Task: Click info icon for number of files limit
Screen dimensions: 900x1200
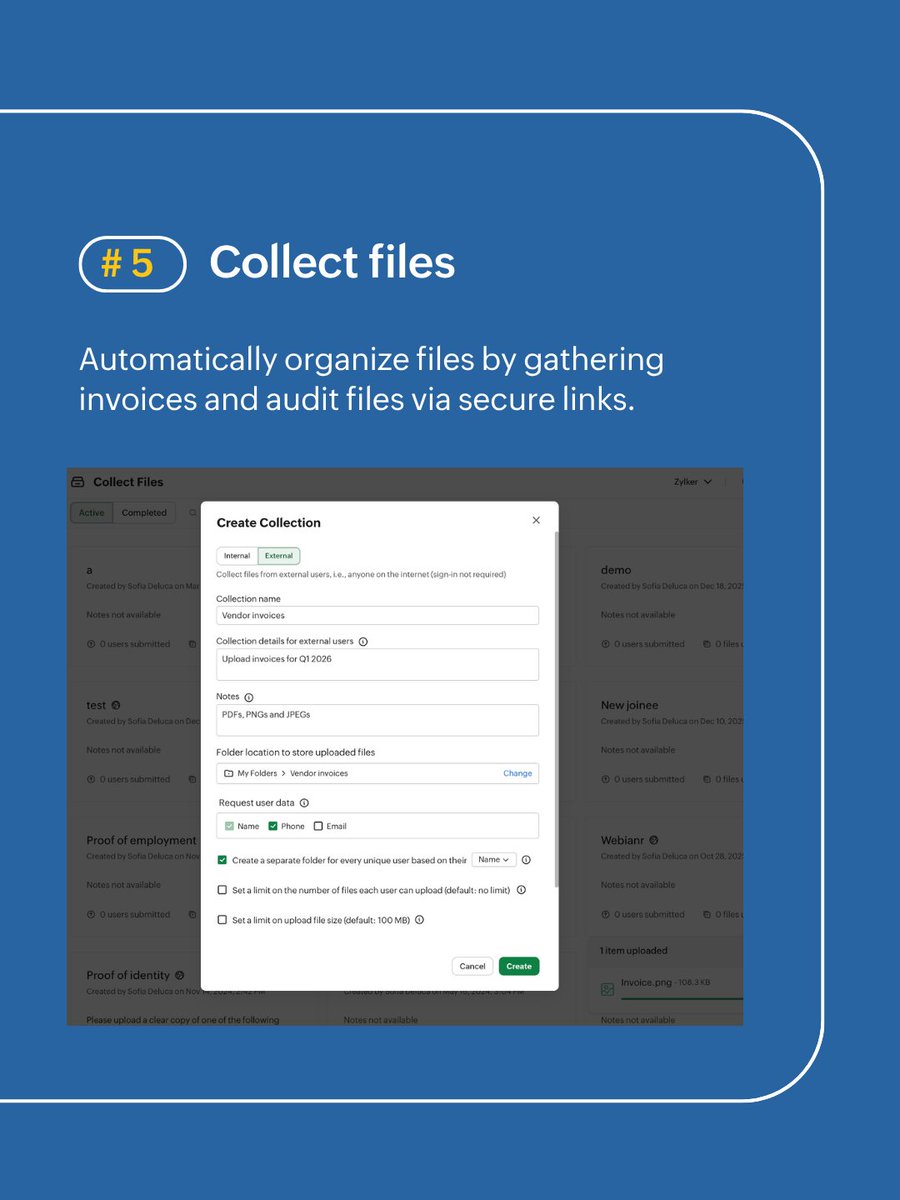Action: [521, 890]
